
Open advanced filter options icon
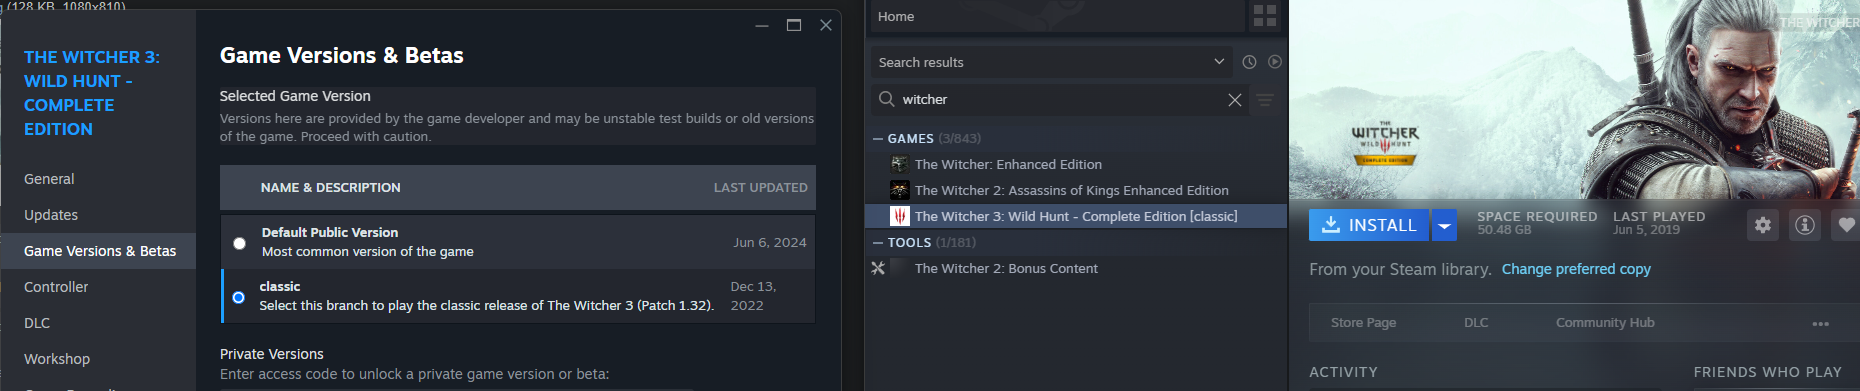1265,100
